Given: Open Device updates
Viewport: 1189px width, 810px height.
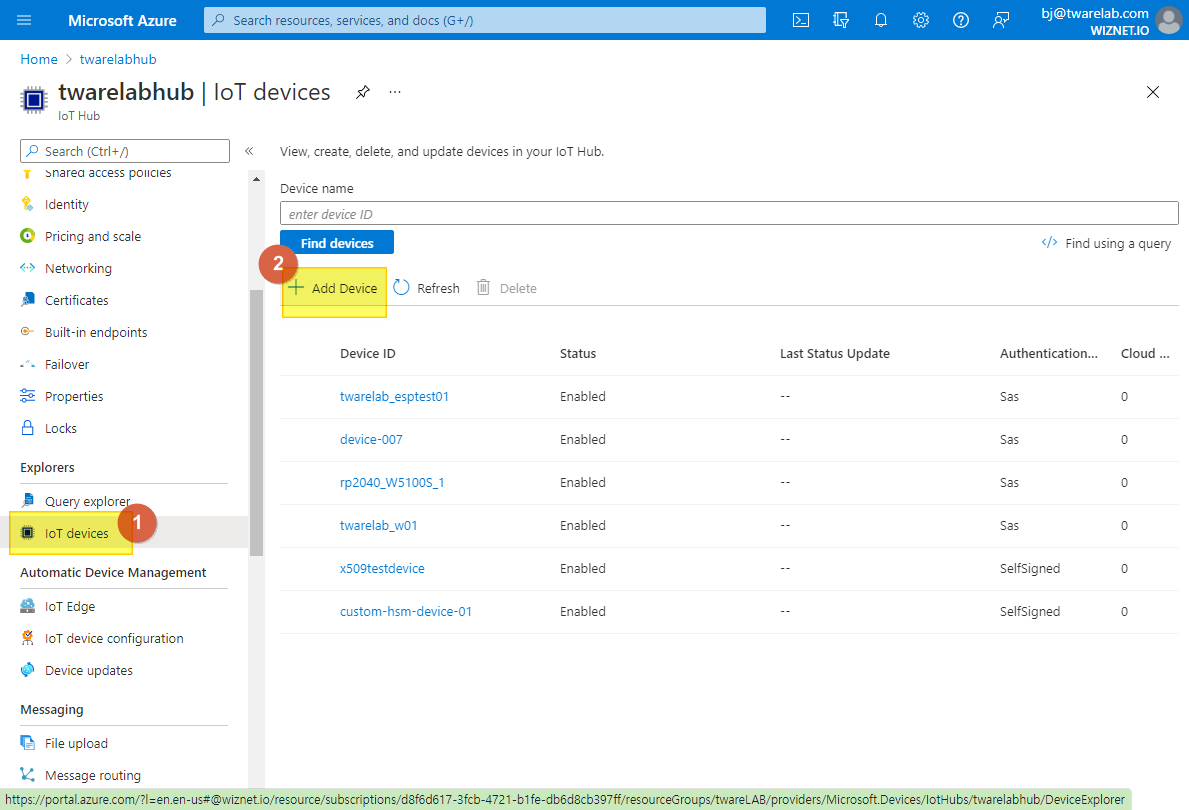Looking at the screenshot, I should (89, 670).
